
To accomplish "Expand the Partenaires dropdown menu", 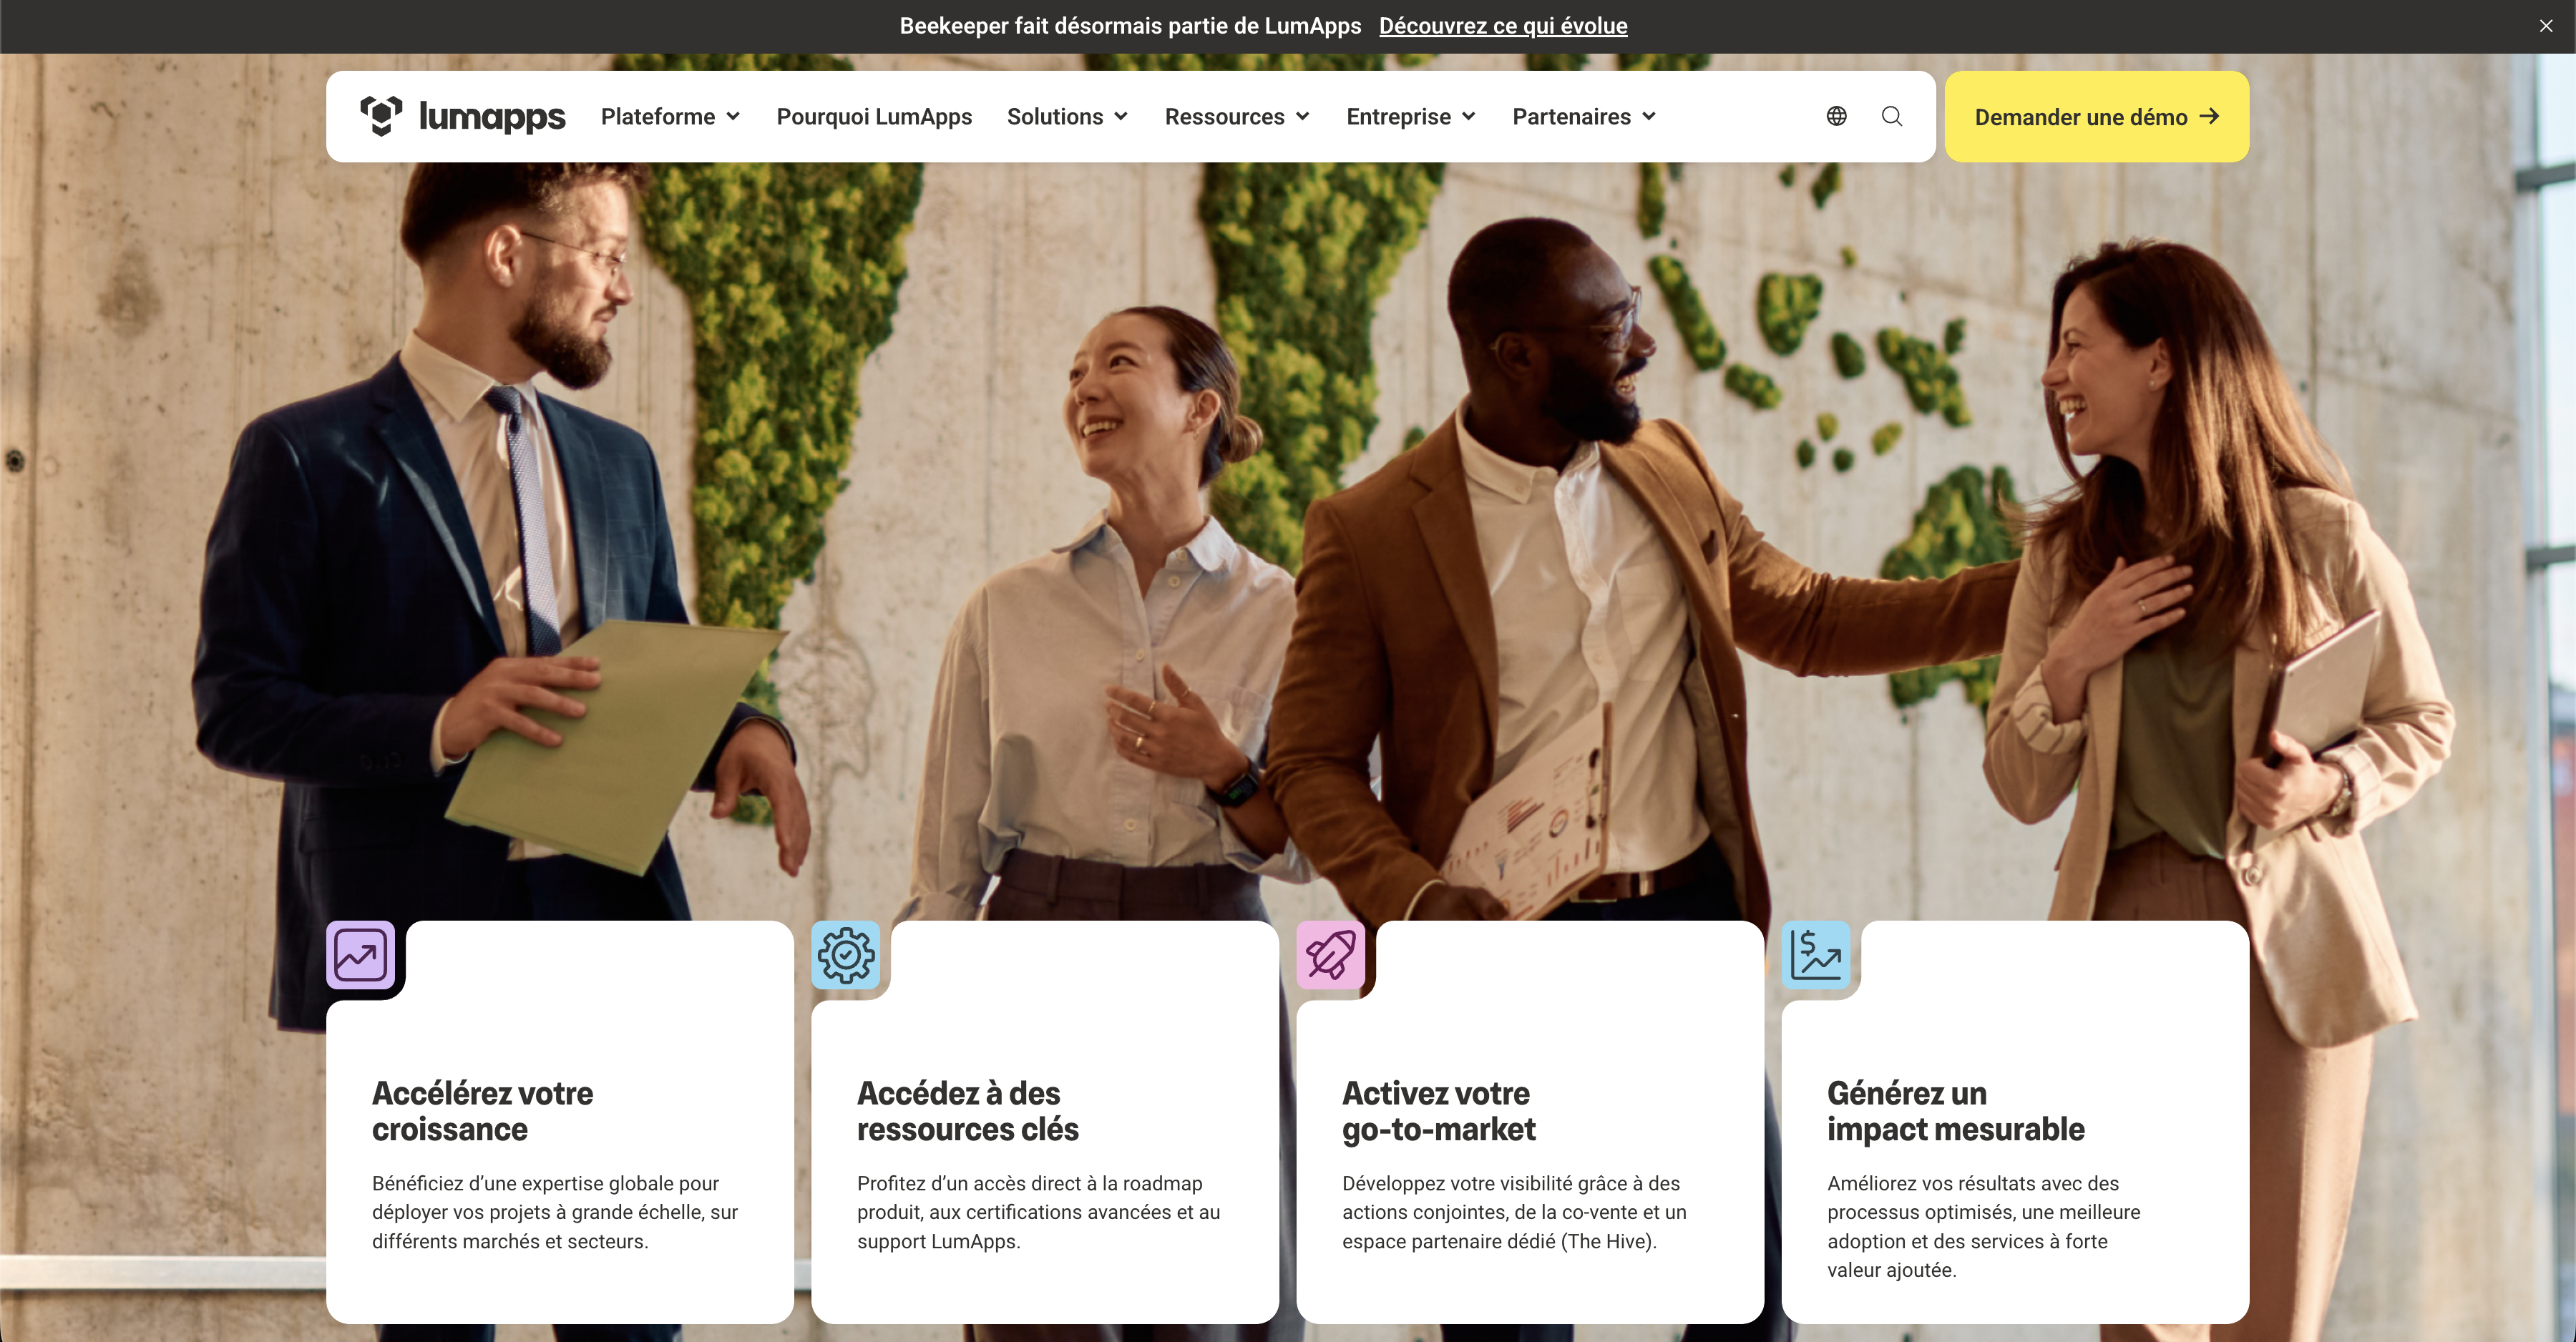I will 1585,117.
